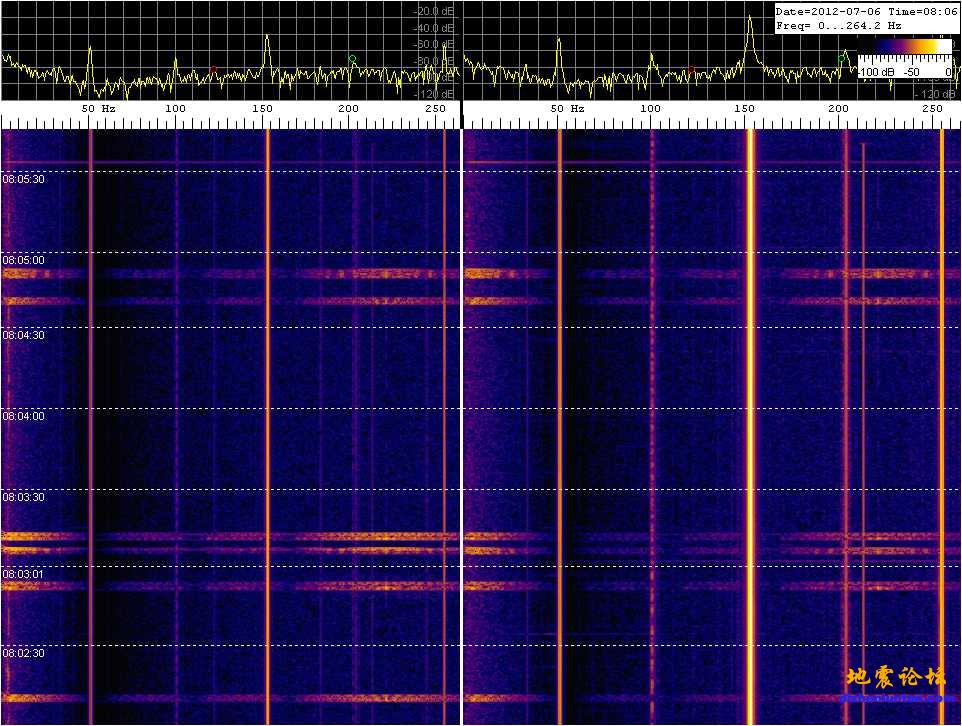This screenshot has width=962, height=726.
Task: Click the 08:04:30 time label
Action: tap(23, 335)
